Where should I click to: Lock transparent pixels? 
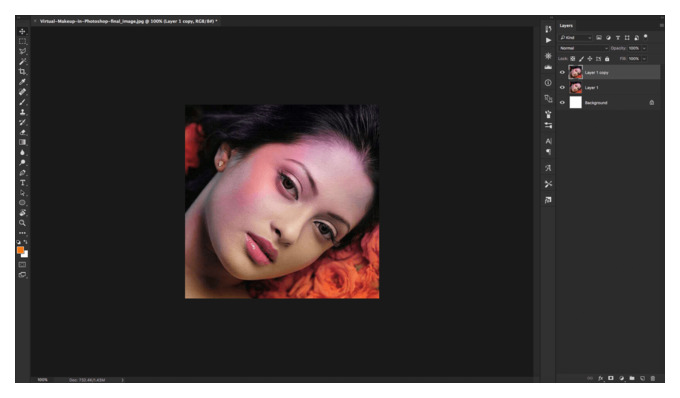point(573,59)
